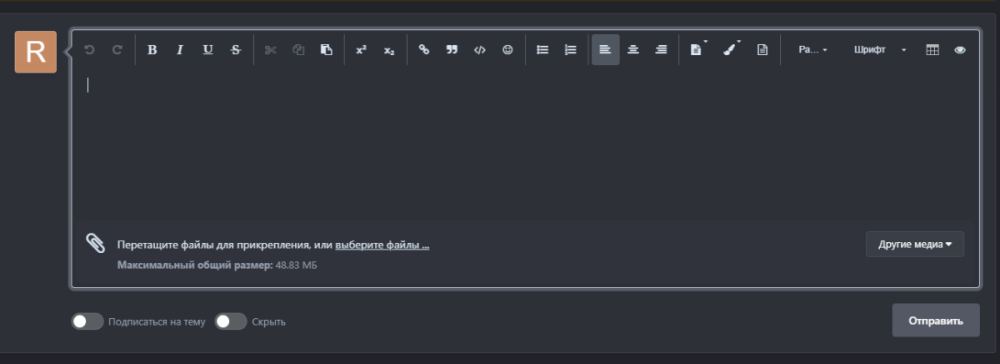Screen dimensions: 1000x364
Task: Open the document template dropdown icon
Action: pyautogui.click(x=698, y=49)
